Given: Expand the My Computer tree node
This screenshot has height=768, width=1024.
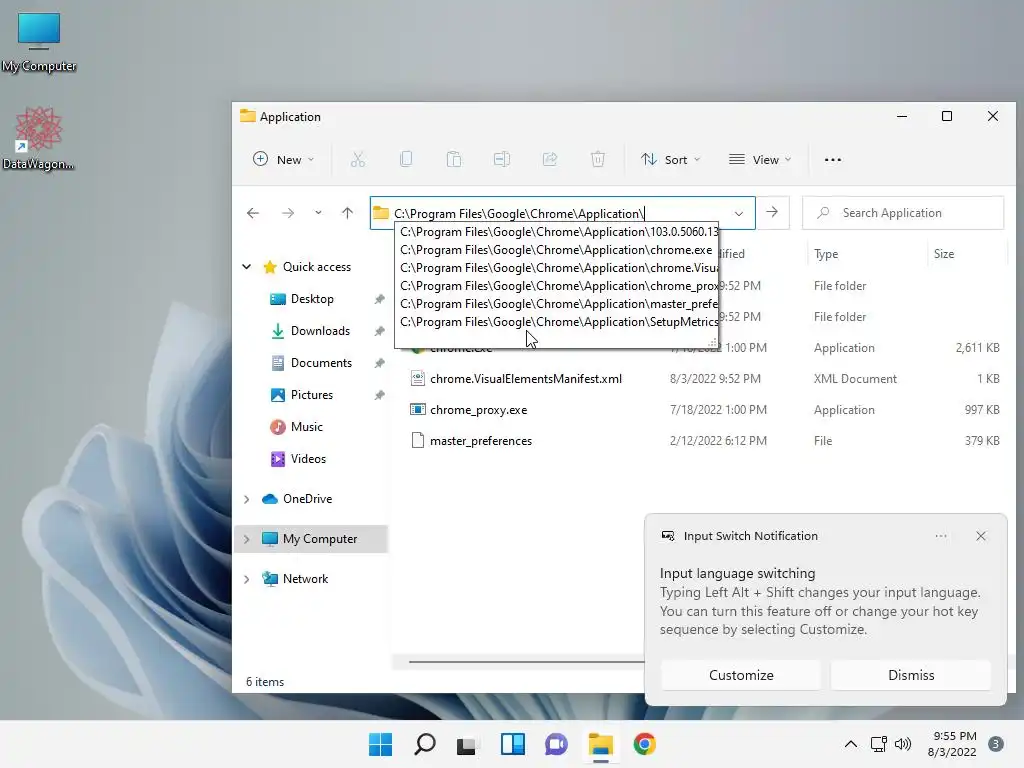Looking at the screenshot, I should (246, 539).
